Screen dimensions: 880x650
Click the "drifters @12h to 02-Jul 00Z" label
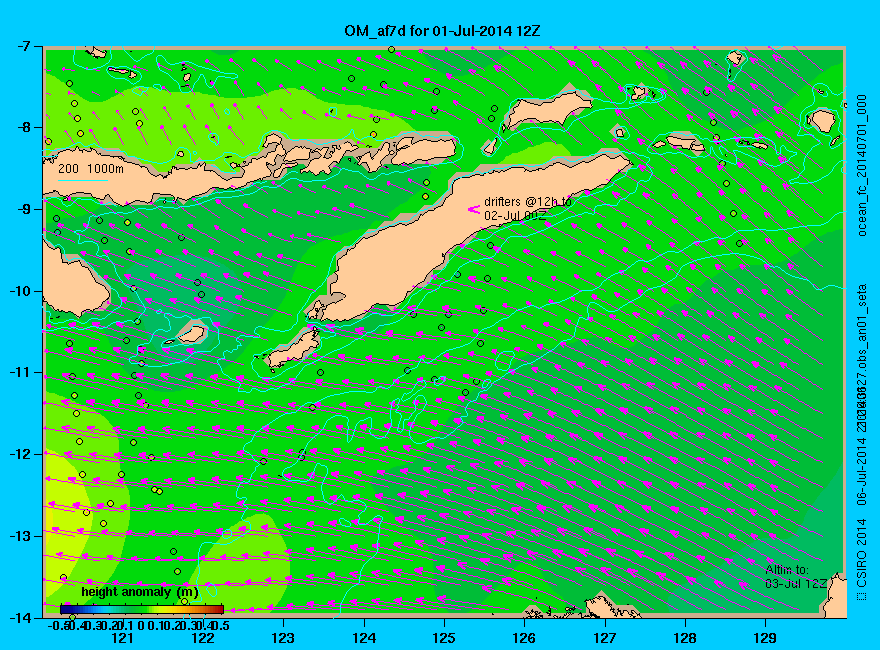pos(528,208)
